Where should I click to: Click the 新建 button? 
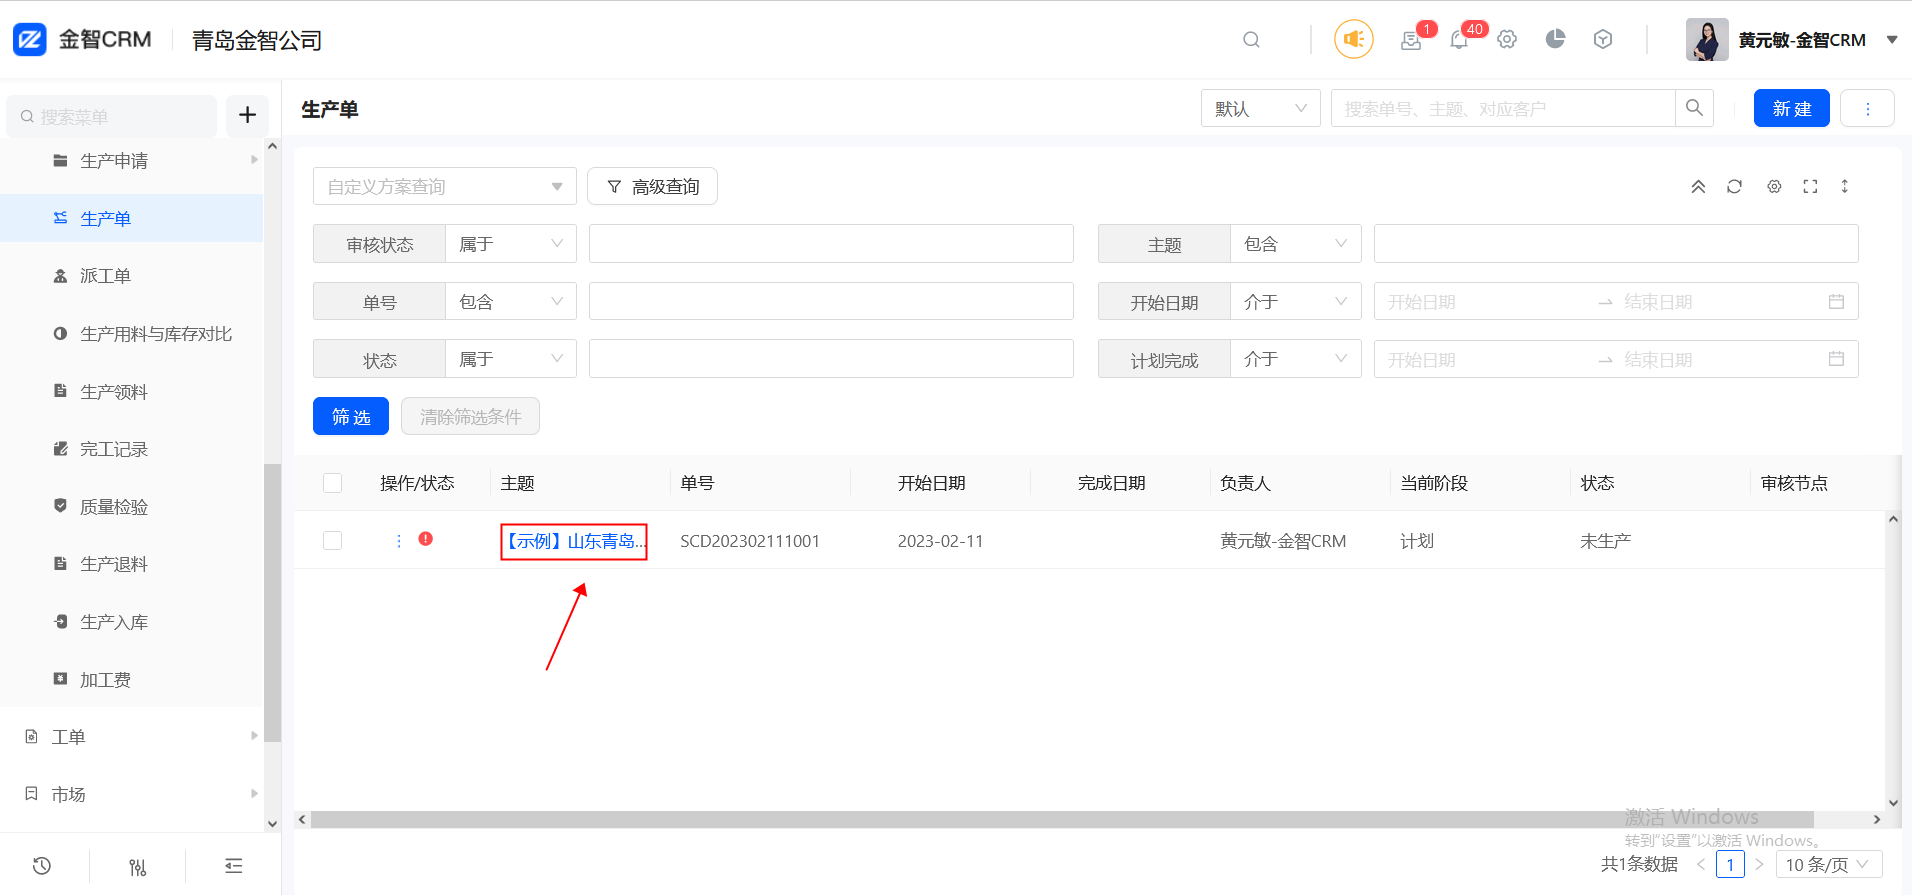pos(1791,108)
